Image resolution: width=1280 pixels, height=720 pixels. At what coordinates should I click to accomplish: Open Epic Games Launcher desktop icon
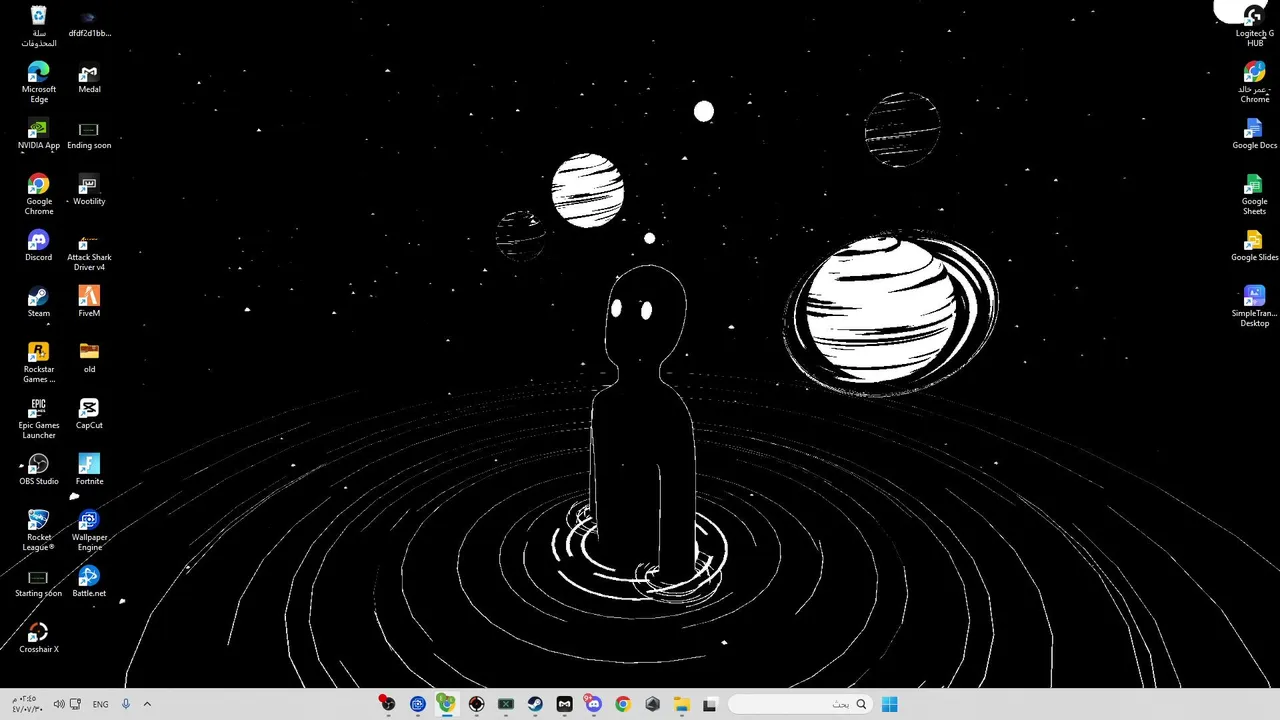pyautogui.click(x=39, y=418)
